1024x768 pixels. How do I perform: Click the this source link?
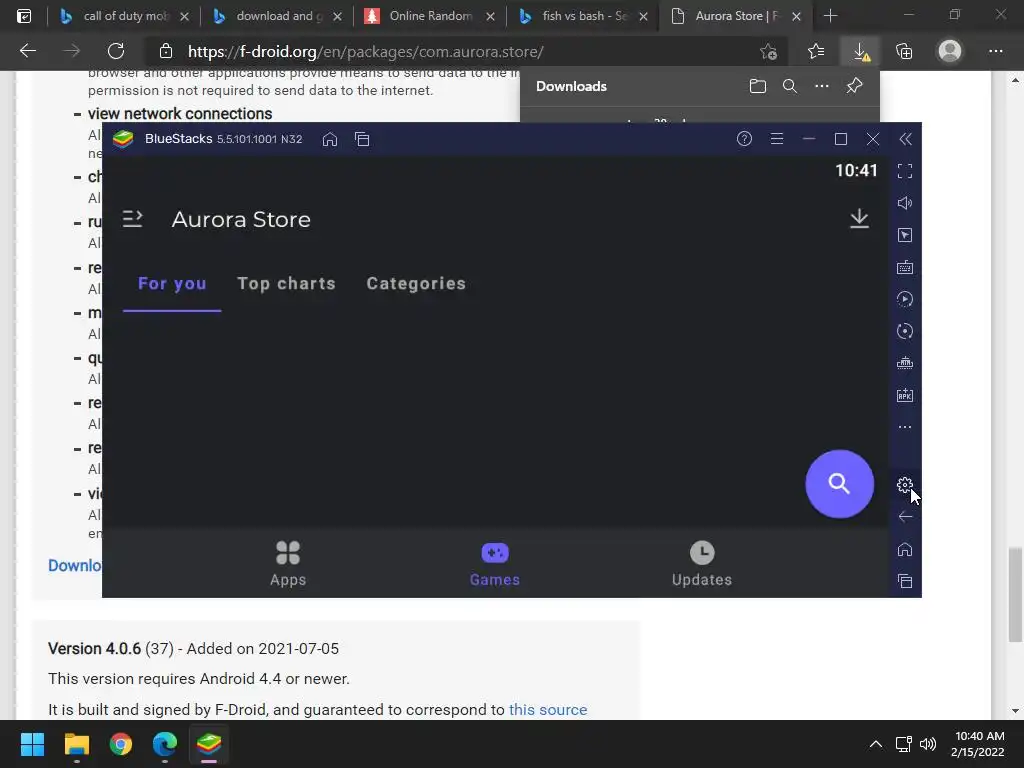[548, 709]
